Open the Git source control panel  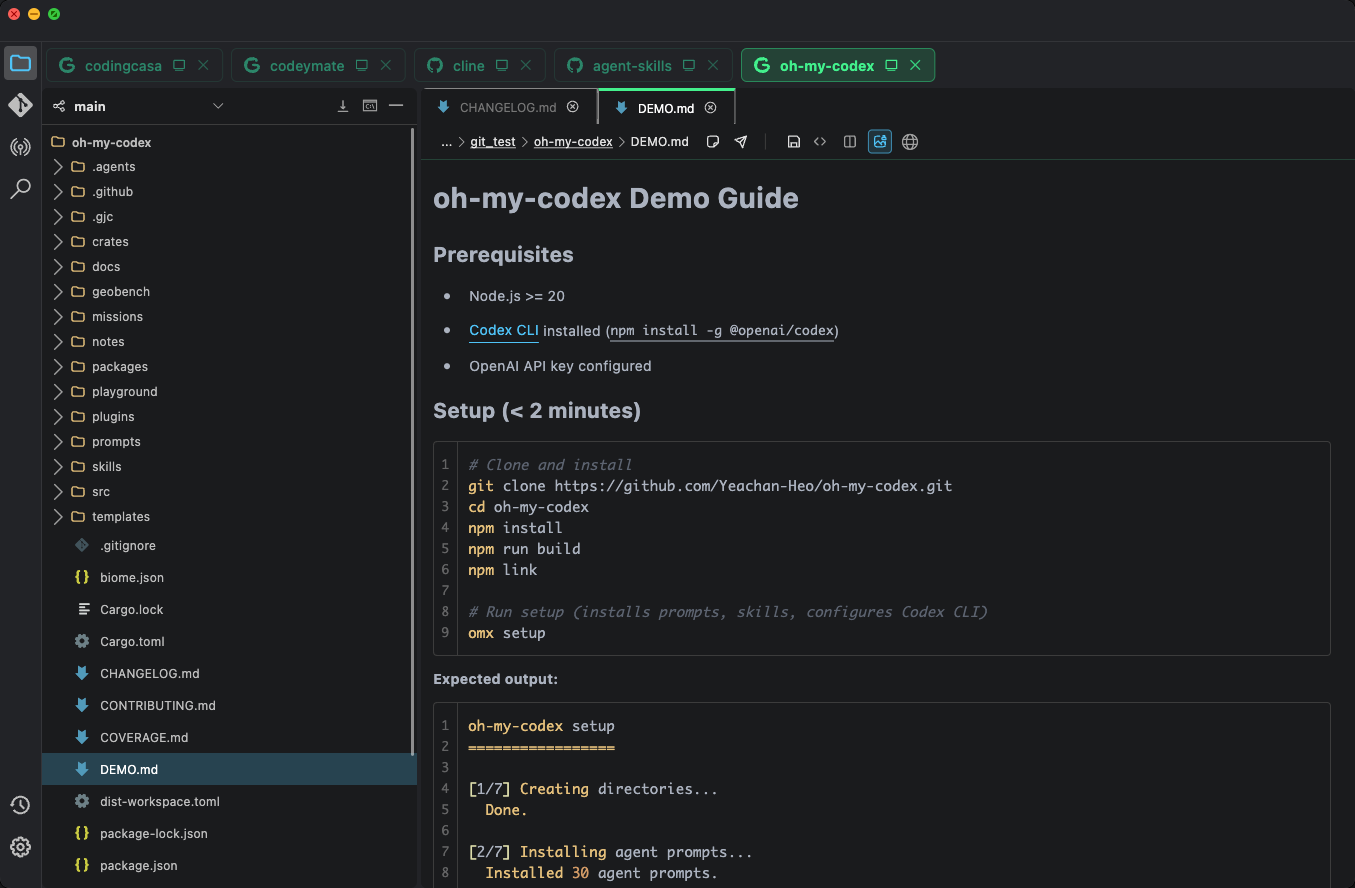[x=20, y=105]
